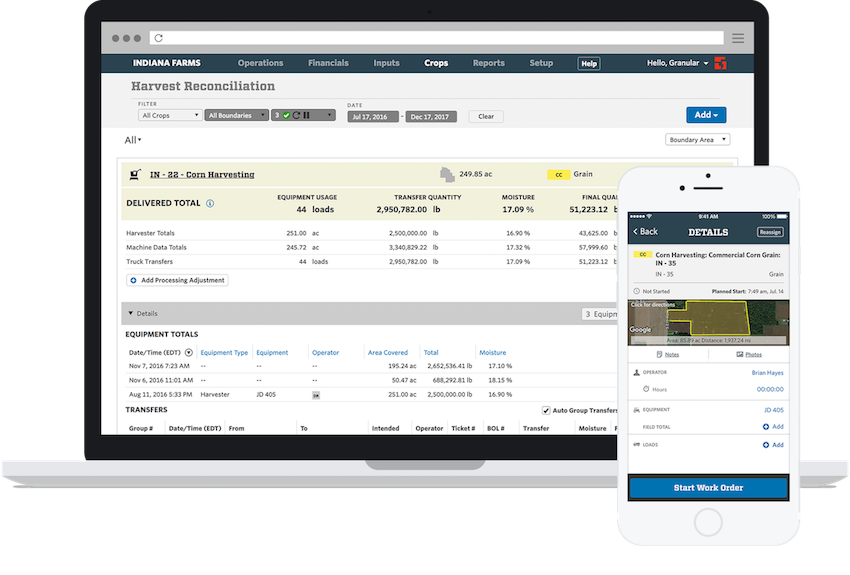This screenshot has width=850, height=575.
Task: Open the Crops menu
Action: pos(436,63)
